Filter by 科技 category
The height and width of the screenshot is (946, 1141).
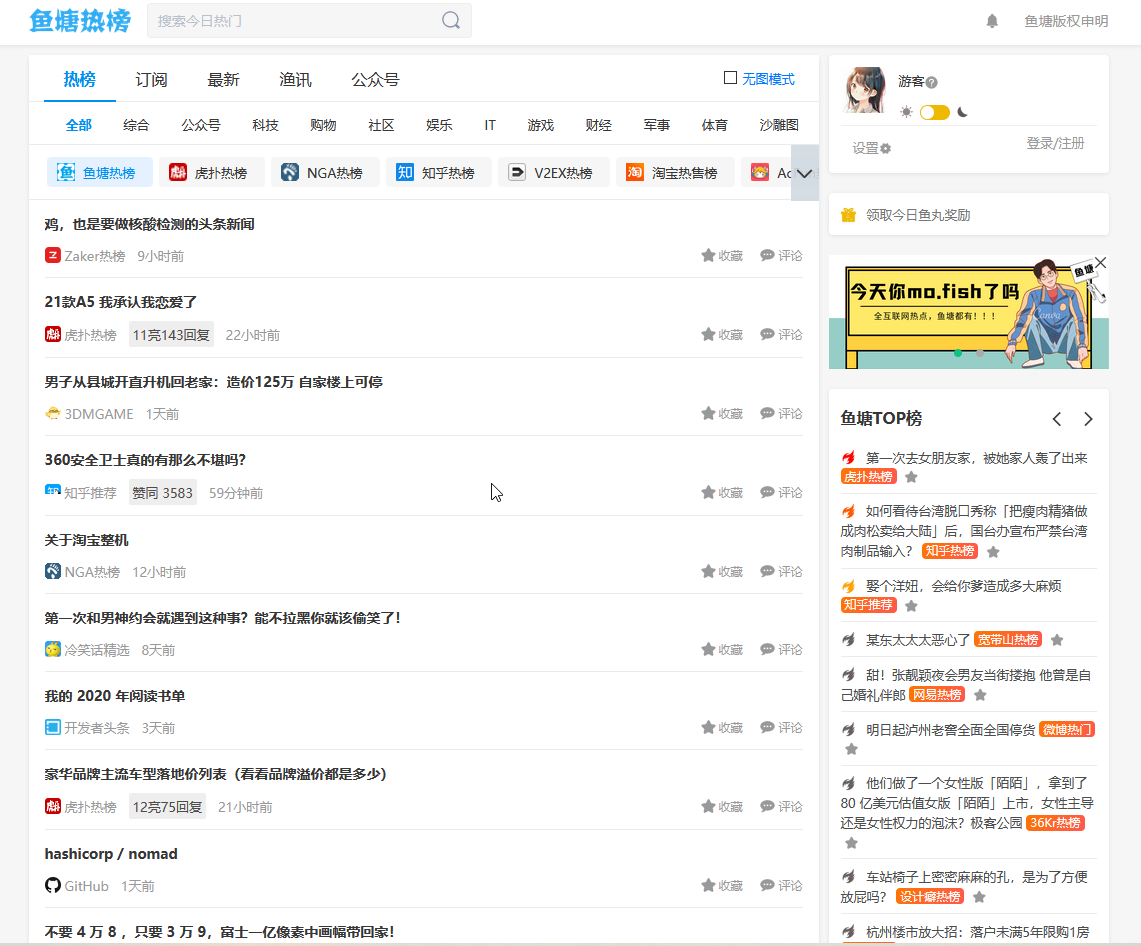tap(266, 125)
